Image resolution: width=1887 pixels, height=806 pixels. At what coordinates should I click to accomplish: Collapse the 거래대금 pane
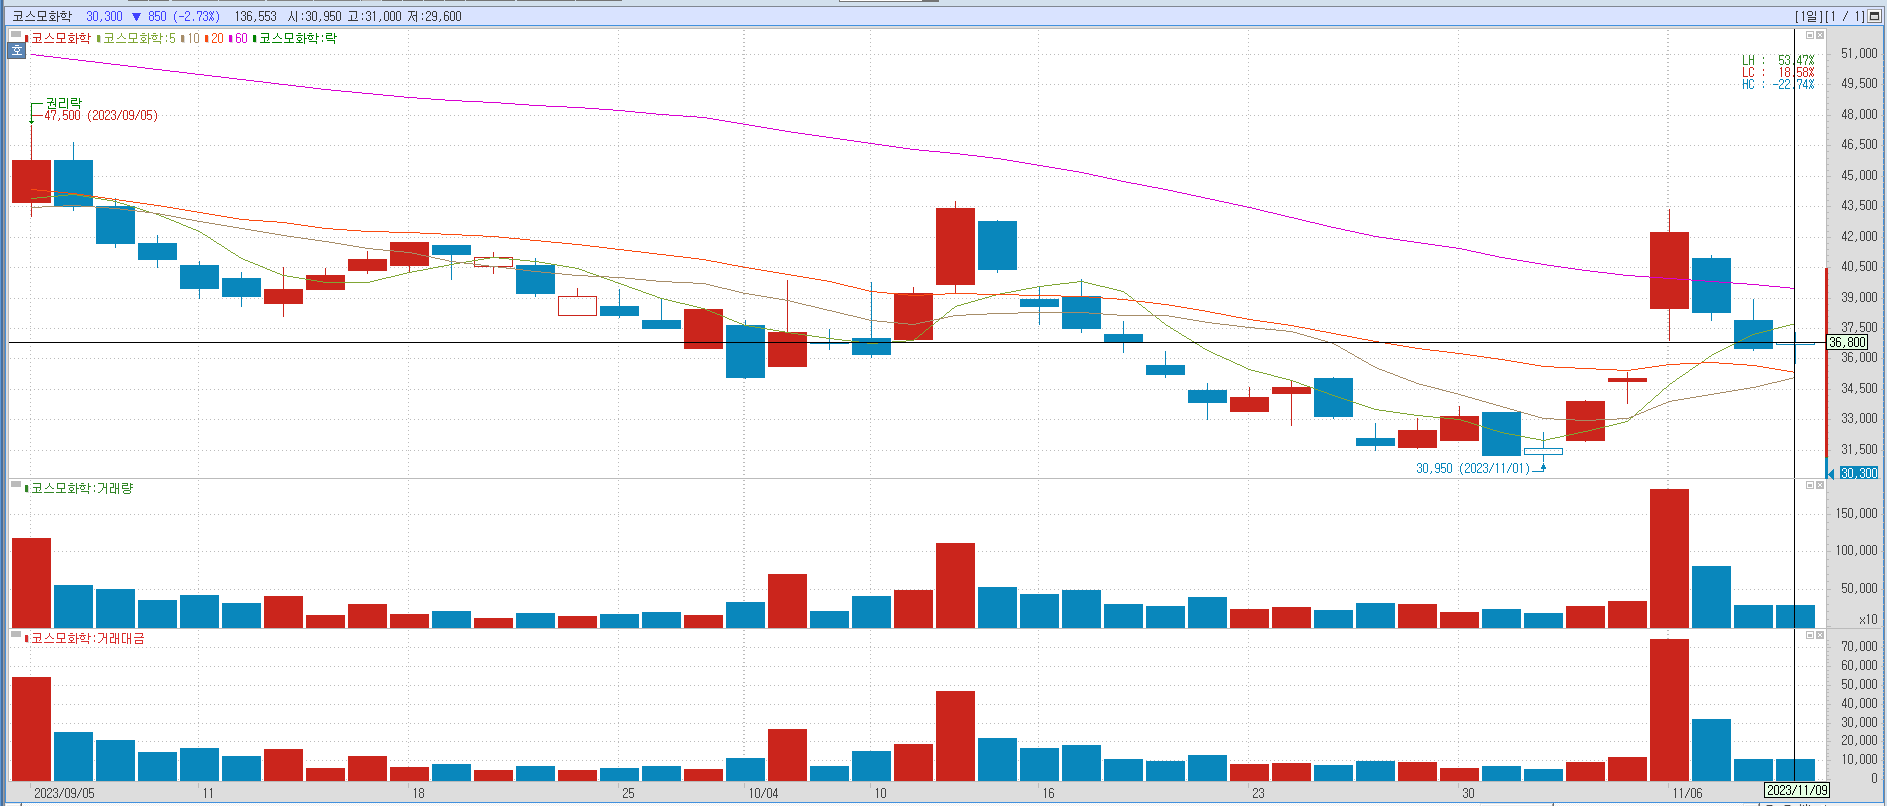tap(1809, 635)
